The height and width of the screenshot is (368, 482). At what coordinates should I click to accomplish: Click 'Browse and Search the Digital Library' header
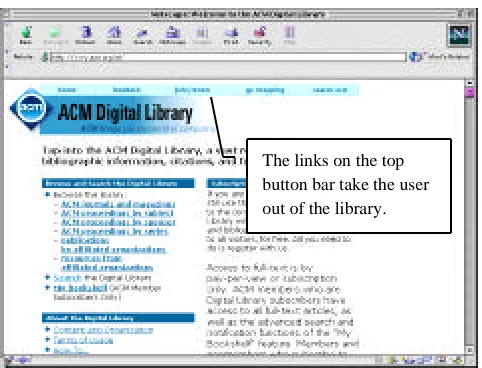click(118, 183)
